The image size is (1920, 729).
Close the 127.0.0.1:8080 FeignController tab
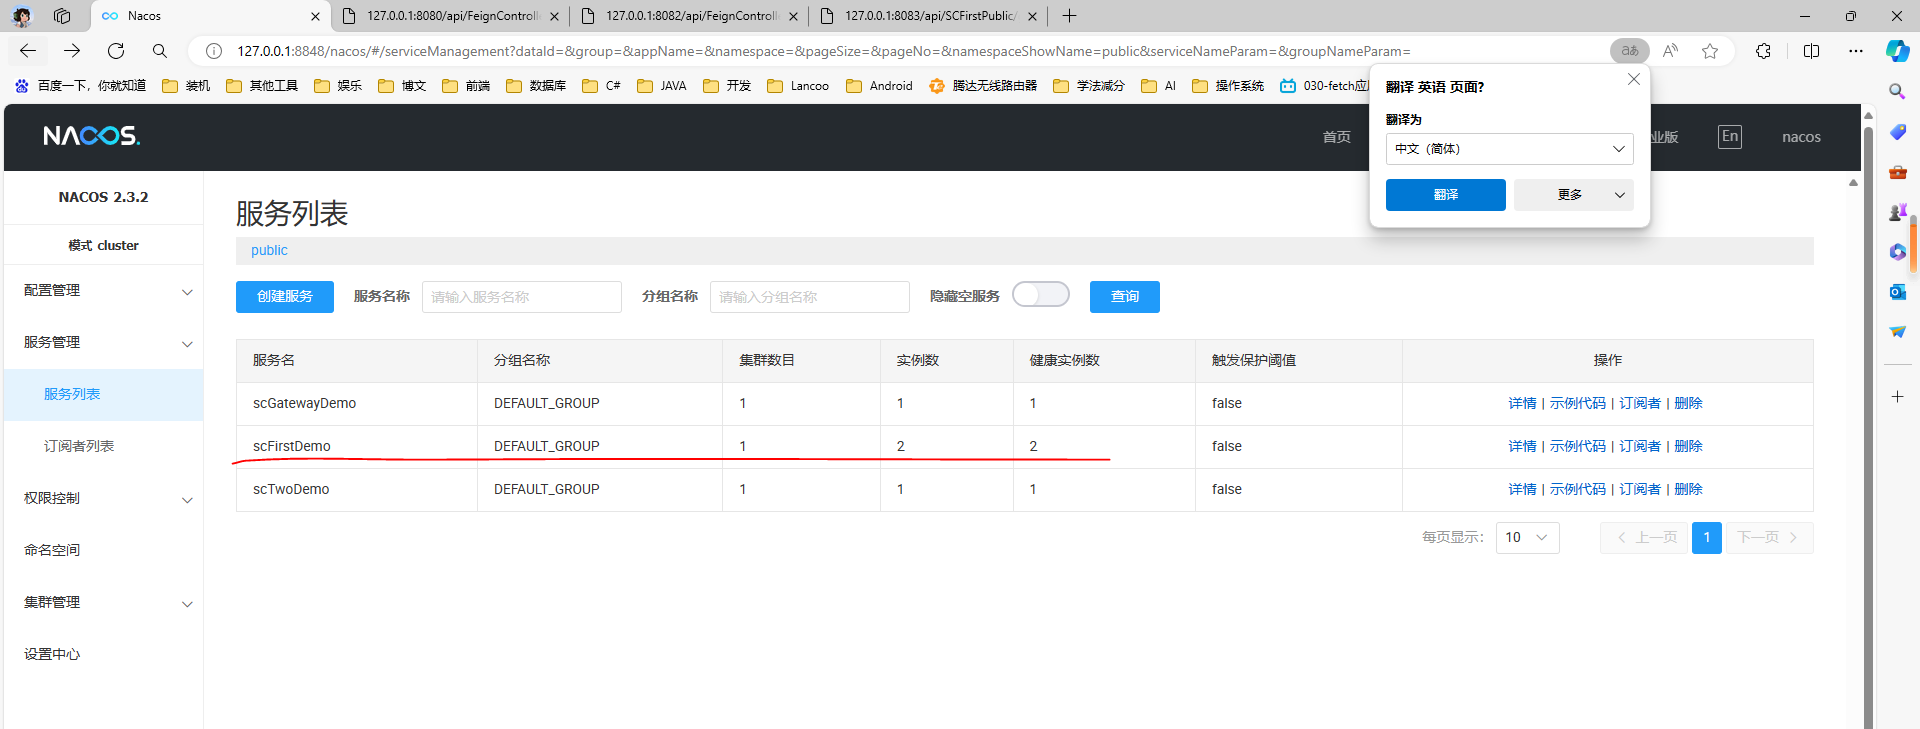(554, 16)
